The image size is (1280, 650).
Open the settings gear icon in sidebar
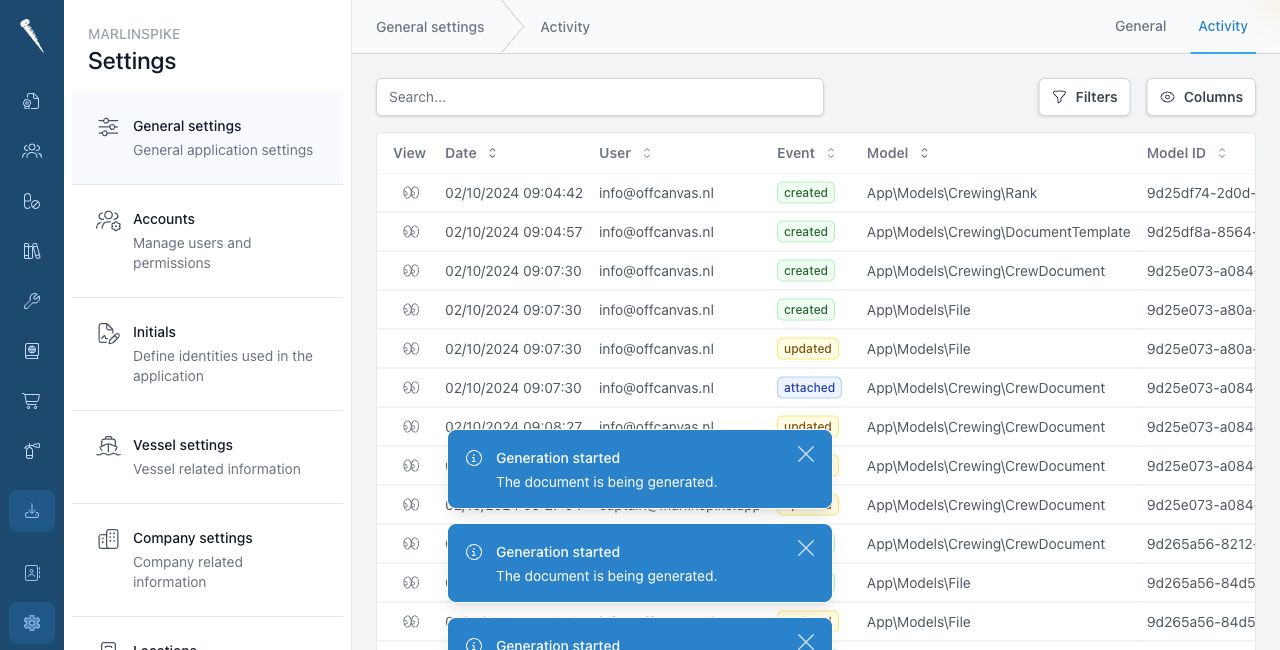click(32, 623)
